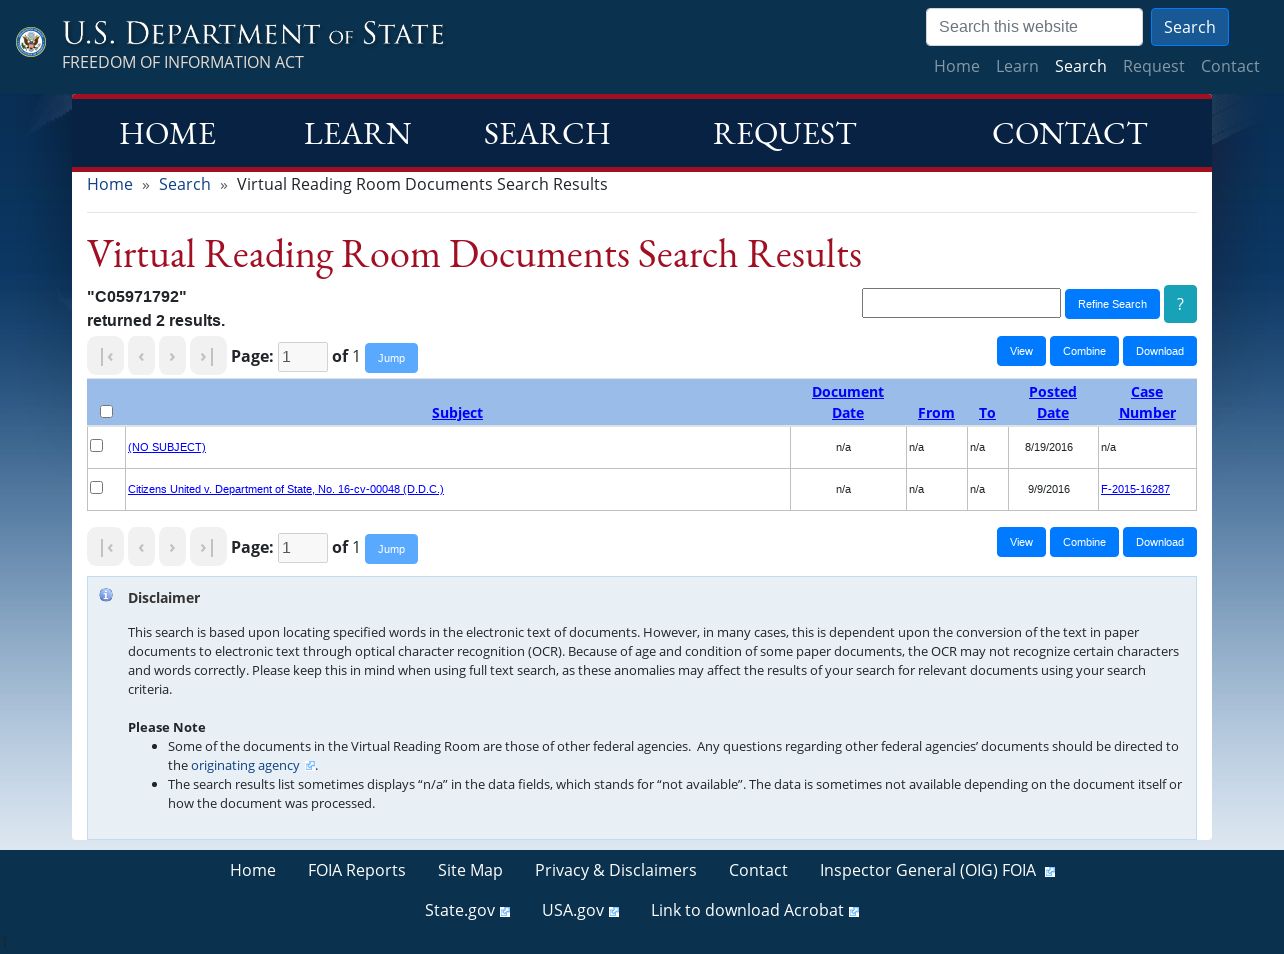Screen dimensions: 1284x954
Task: Click the top View button
Action: coord(1021,351)
